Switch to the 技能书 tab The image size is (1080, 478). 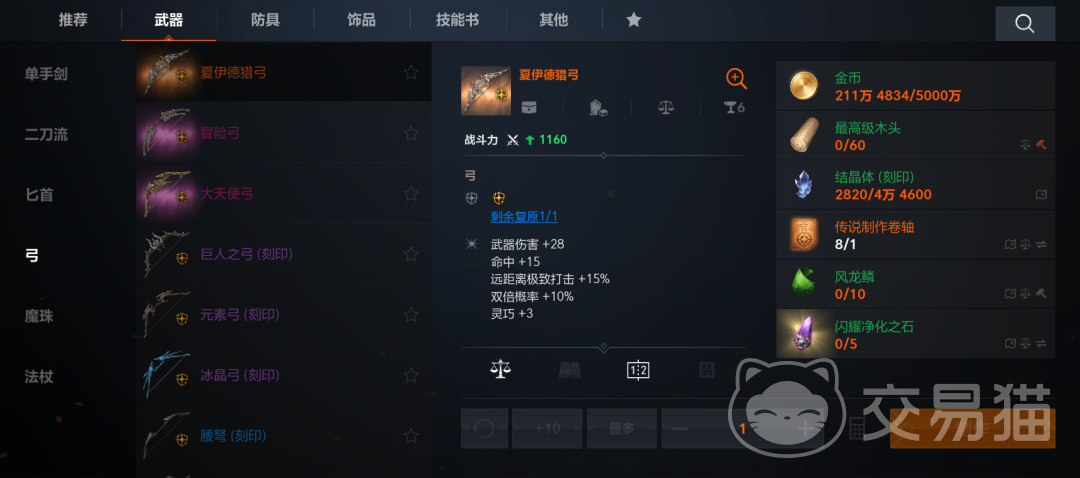[457, 20]
